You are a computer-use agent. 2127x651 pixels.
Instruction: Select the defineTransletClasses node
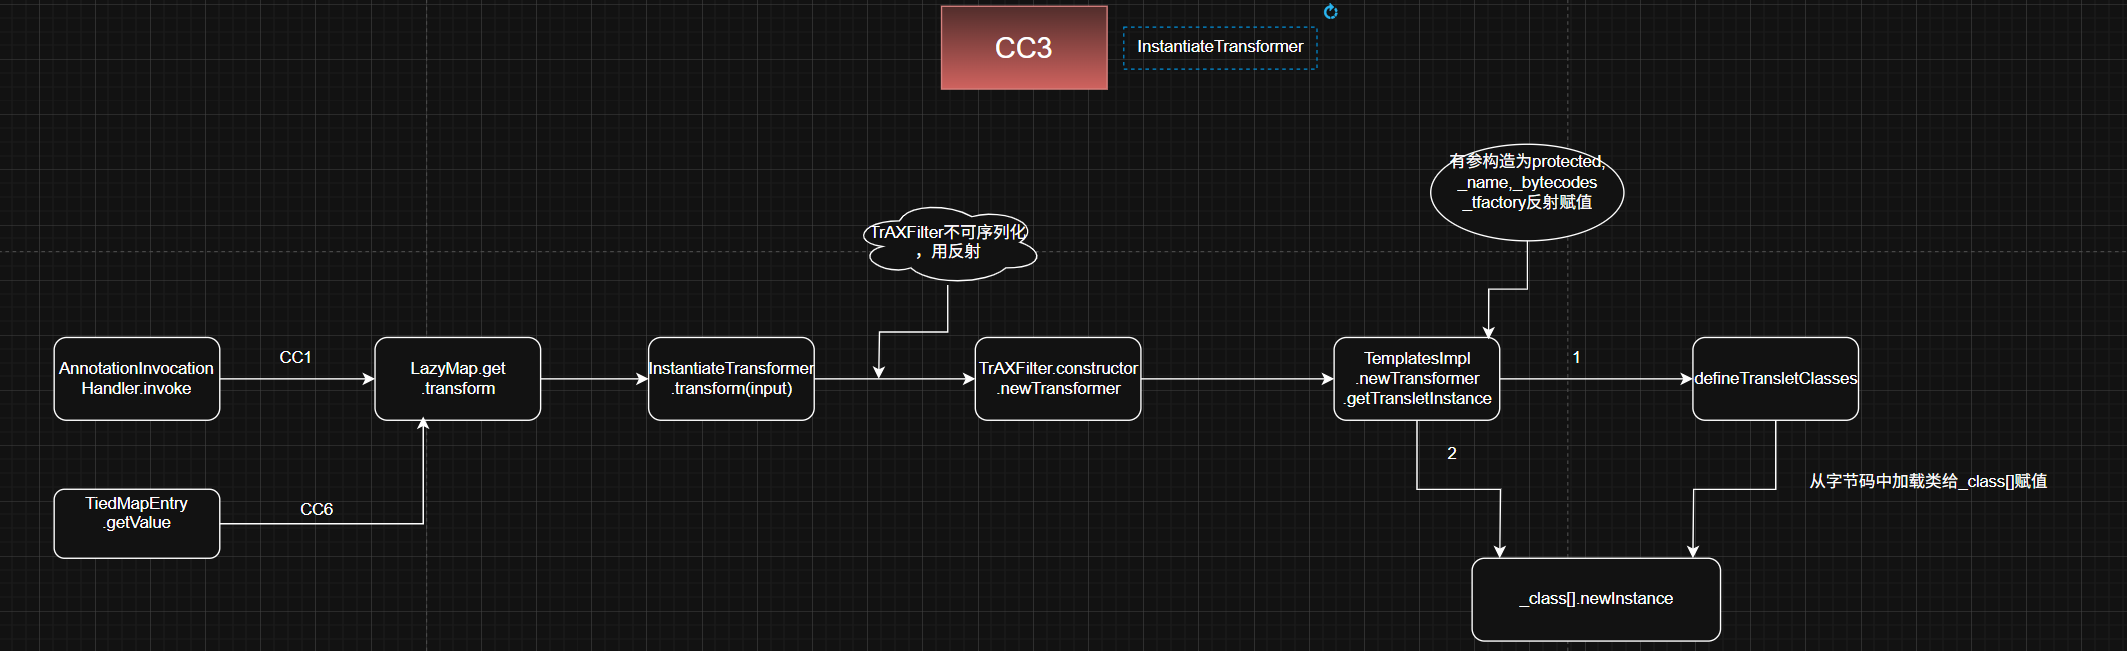[1775, 379]
